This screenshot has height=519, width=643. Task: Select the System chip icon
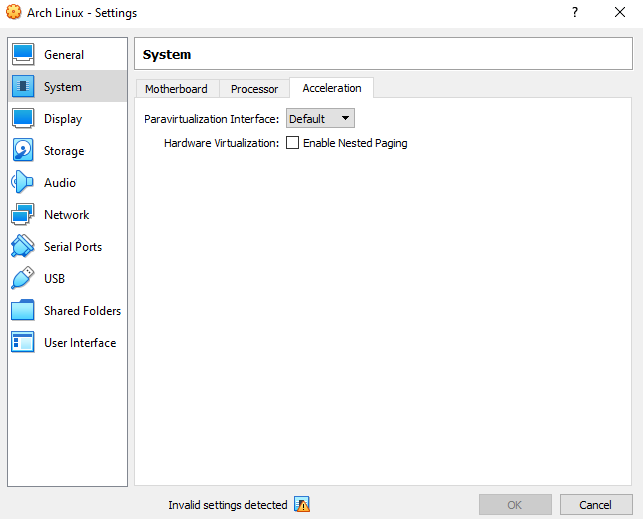[23, 86]
